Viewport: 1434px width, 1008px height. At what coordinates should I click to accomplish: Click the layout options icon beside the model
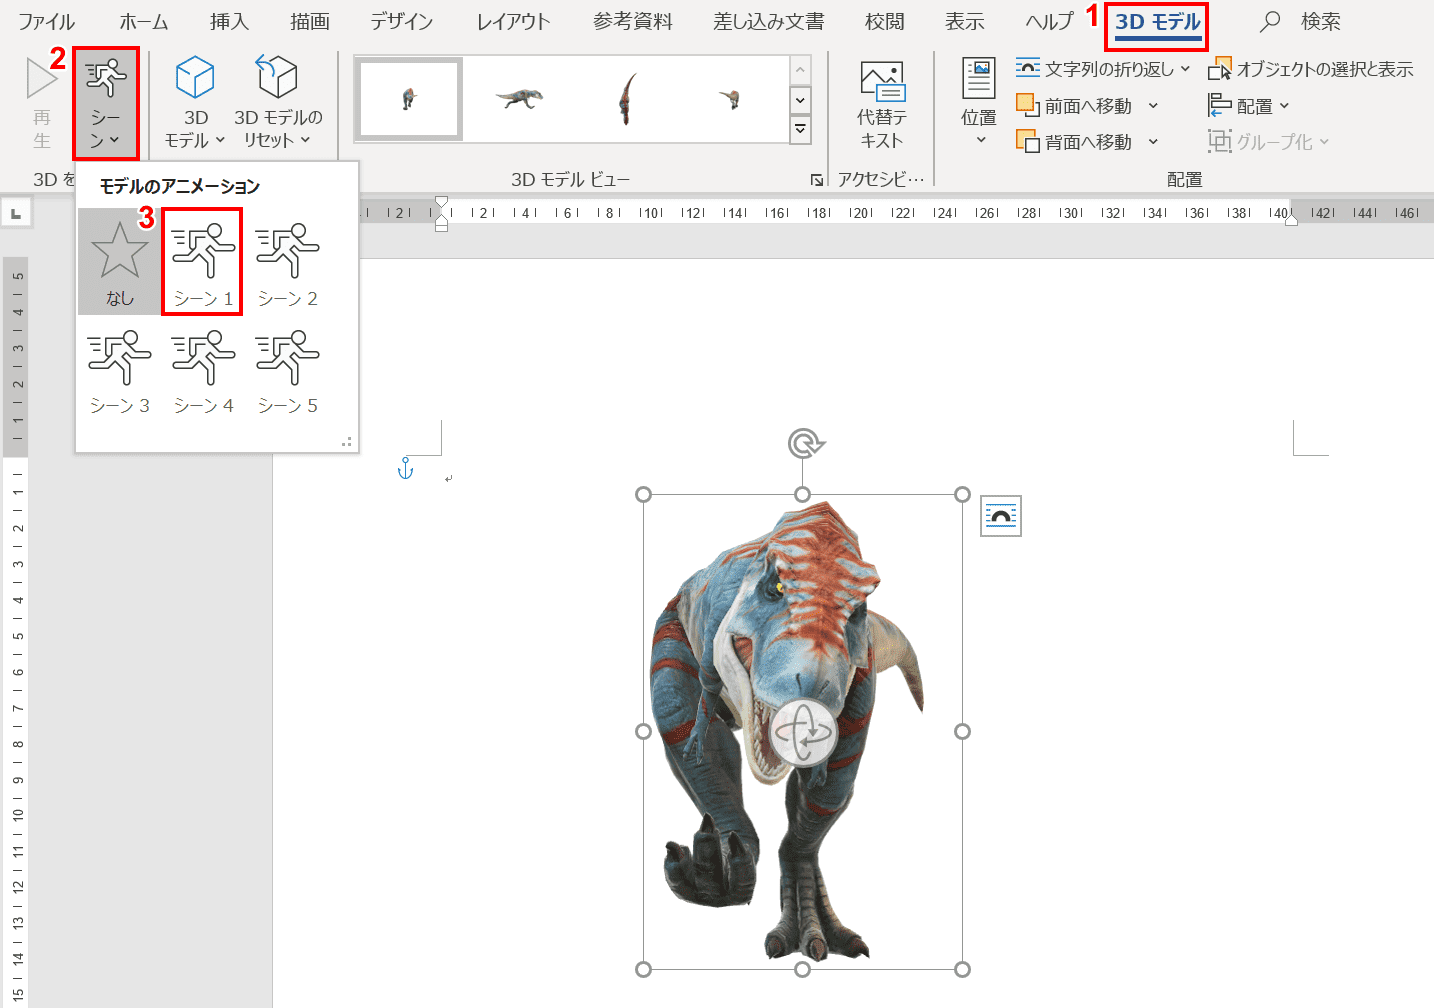[1000, 516]
